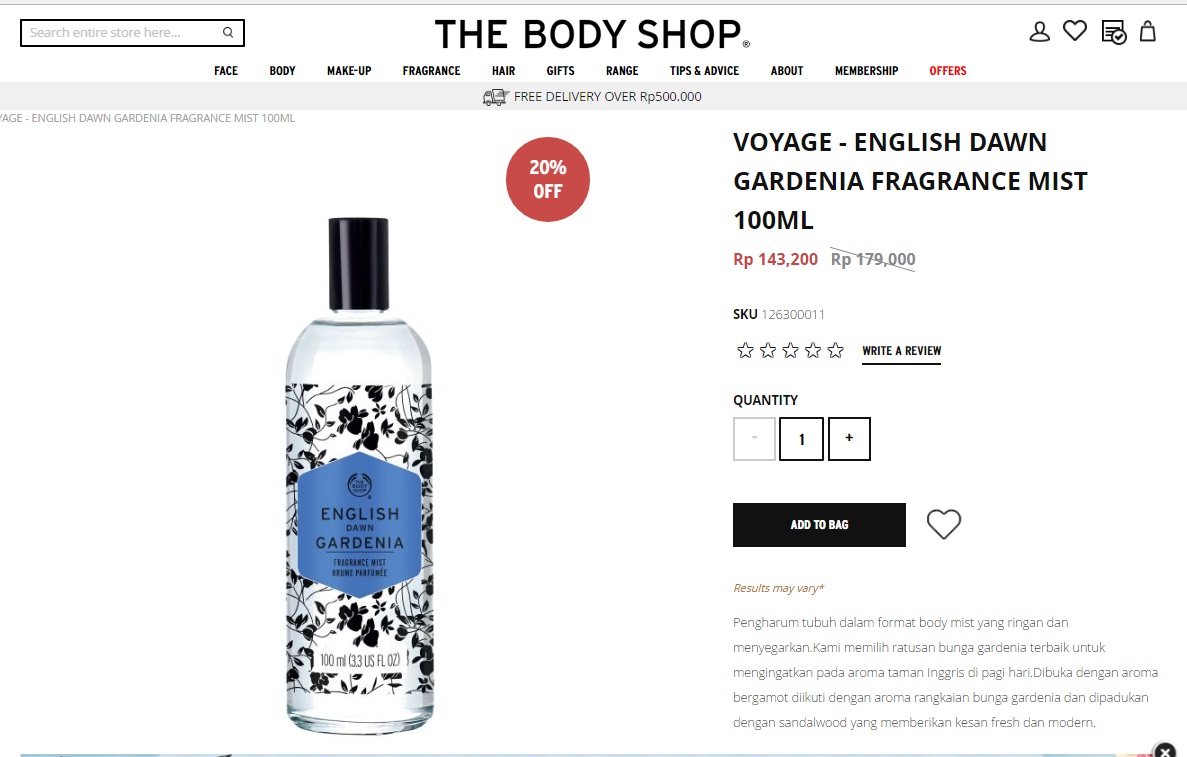Click the English Dawn Gardenia bottle image
The width and height of the screenshot is (1187, 757).
point(359,475)
